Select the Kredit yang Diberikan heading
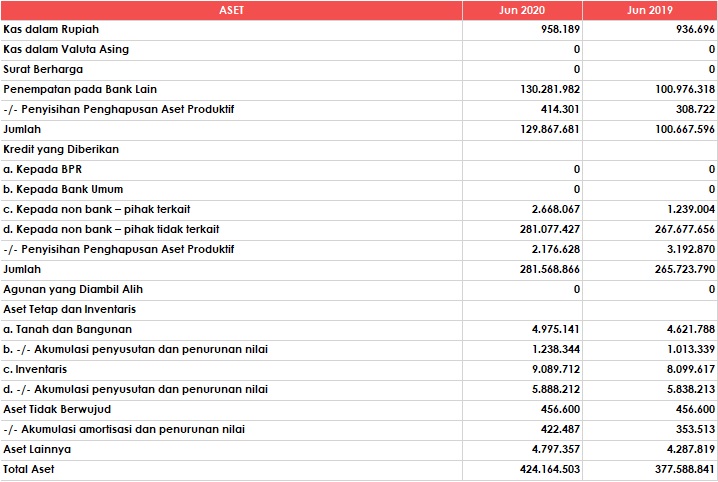 tap(61, 149)
